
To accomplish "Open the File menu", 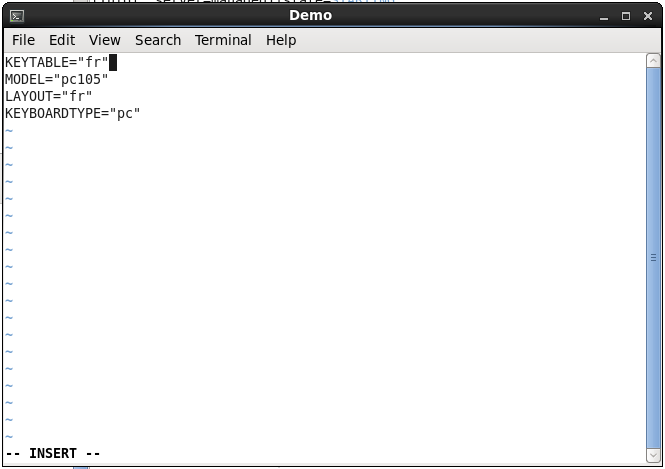I will 23,40.
